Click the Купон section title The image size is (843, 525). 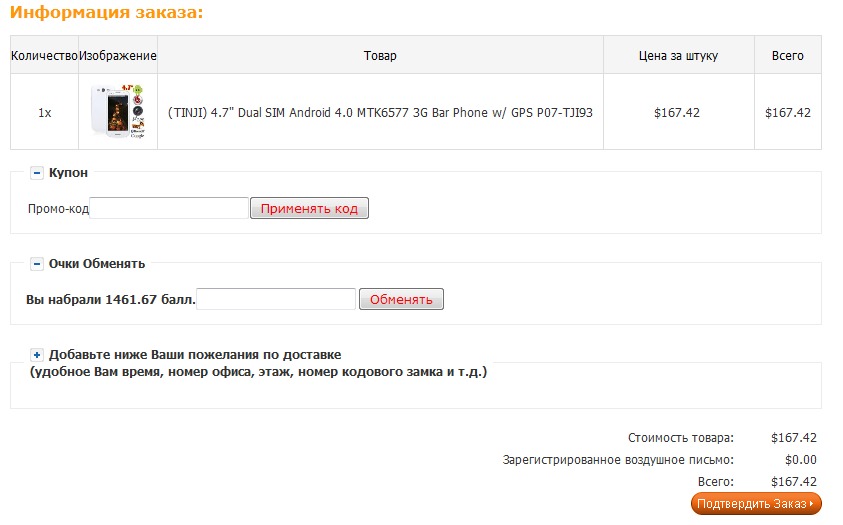68,173
